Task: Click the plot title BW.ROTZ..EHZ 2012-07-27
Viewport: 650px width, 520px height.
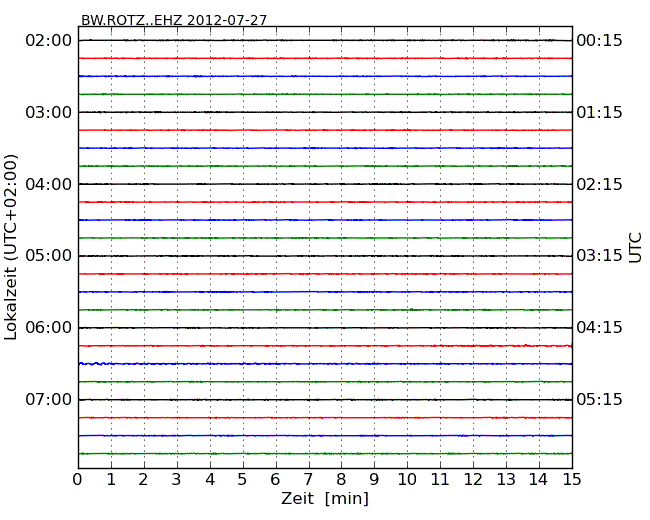Action: click(x=174, y=20)
